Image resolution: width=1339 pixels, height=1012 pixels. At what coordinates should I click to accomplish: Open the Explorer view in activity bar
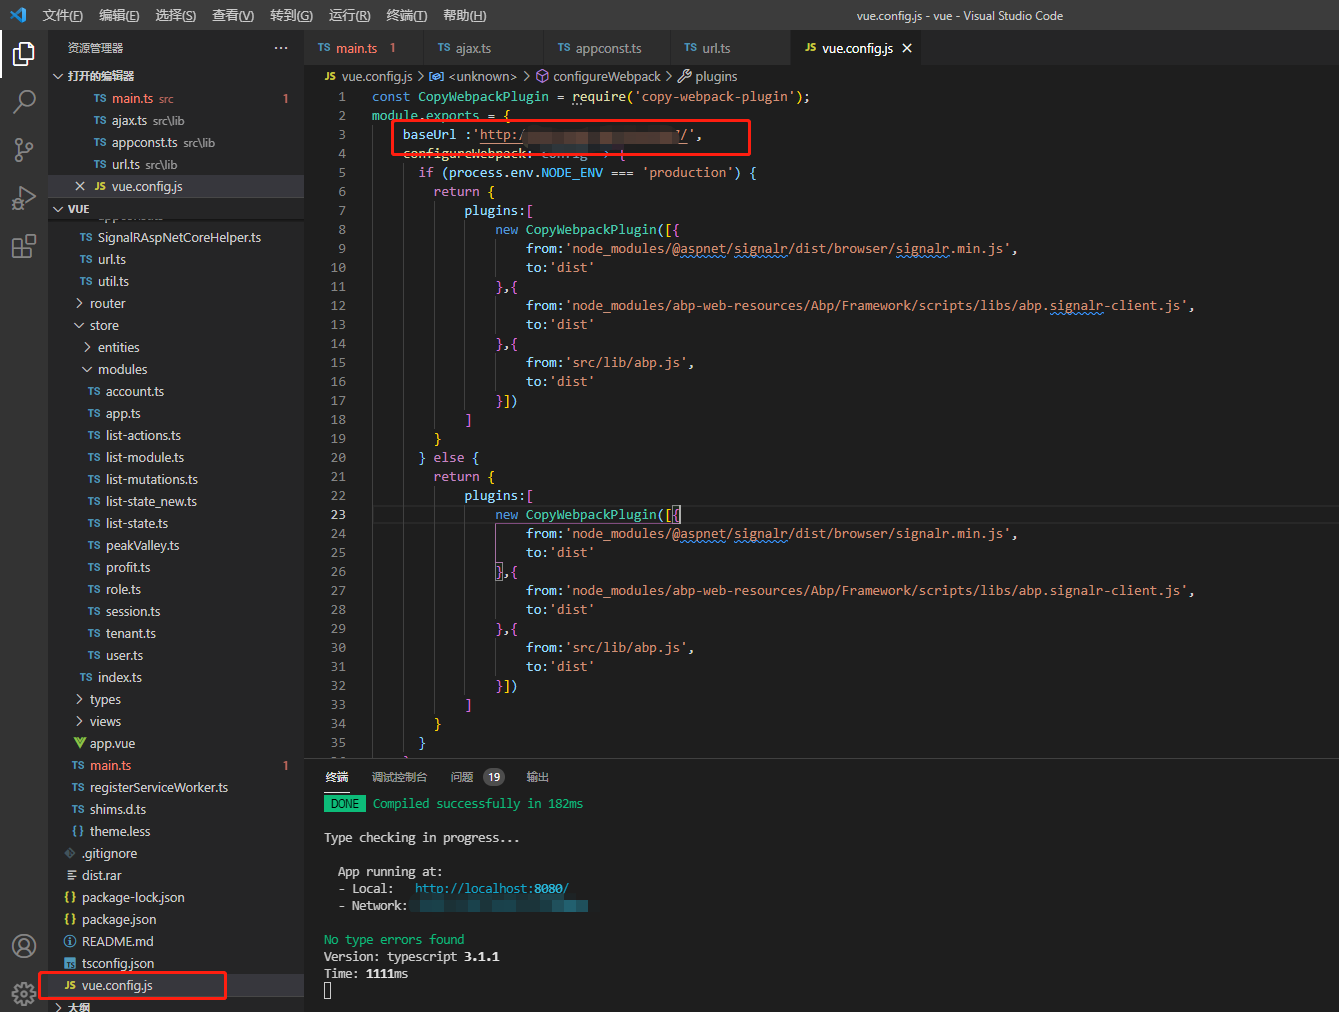(x=24, y=54)
